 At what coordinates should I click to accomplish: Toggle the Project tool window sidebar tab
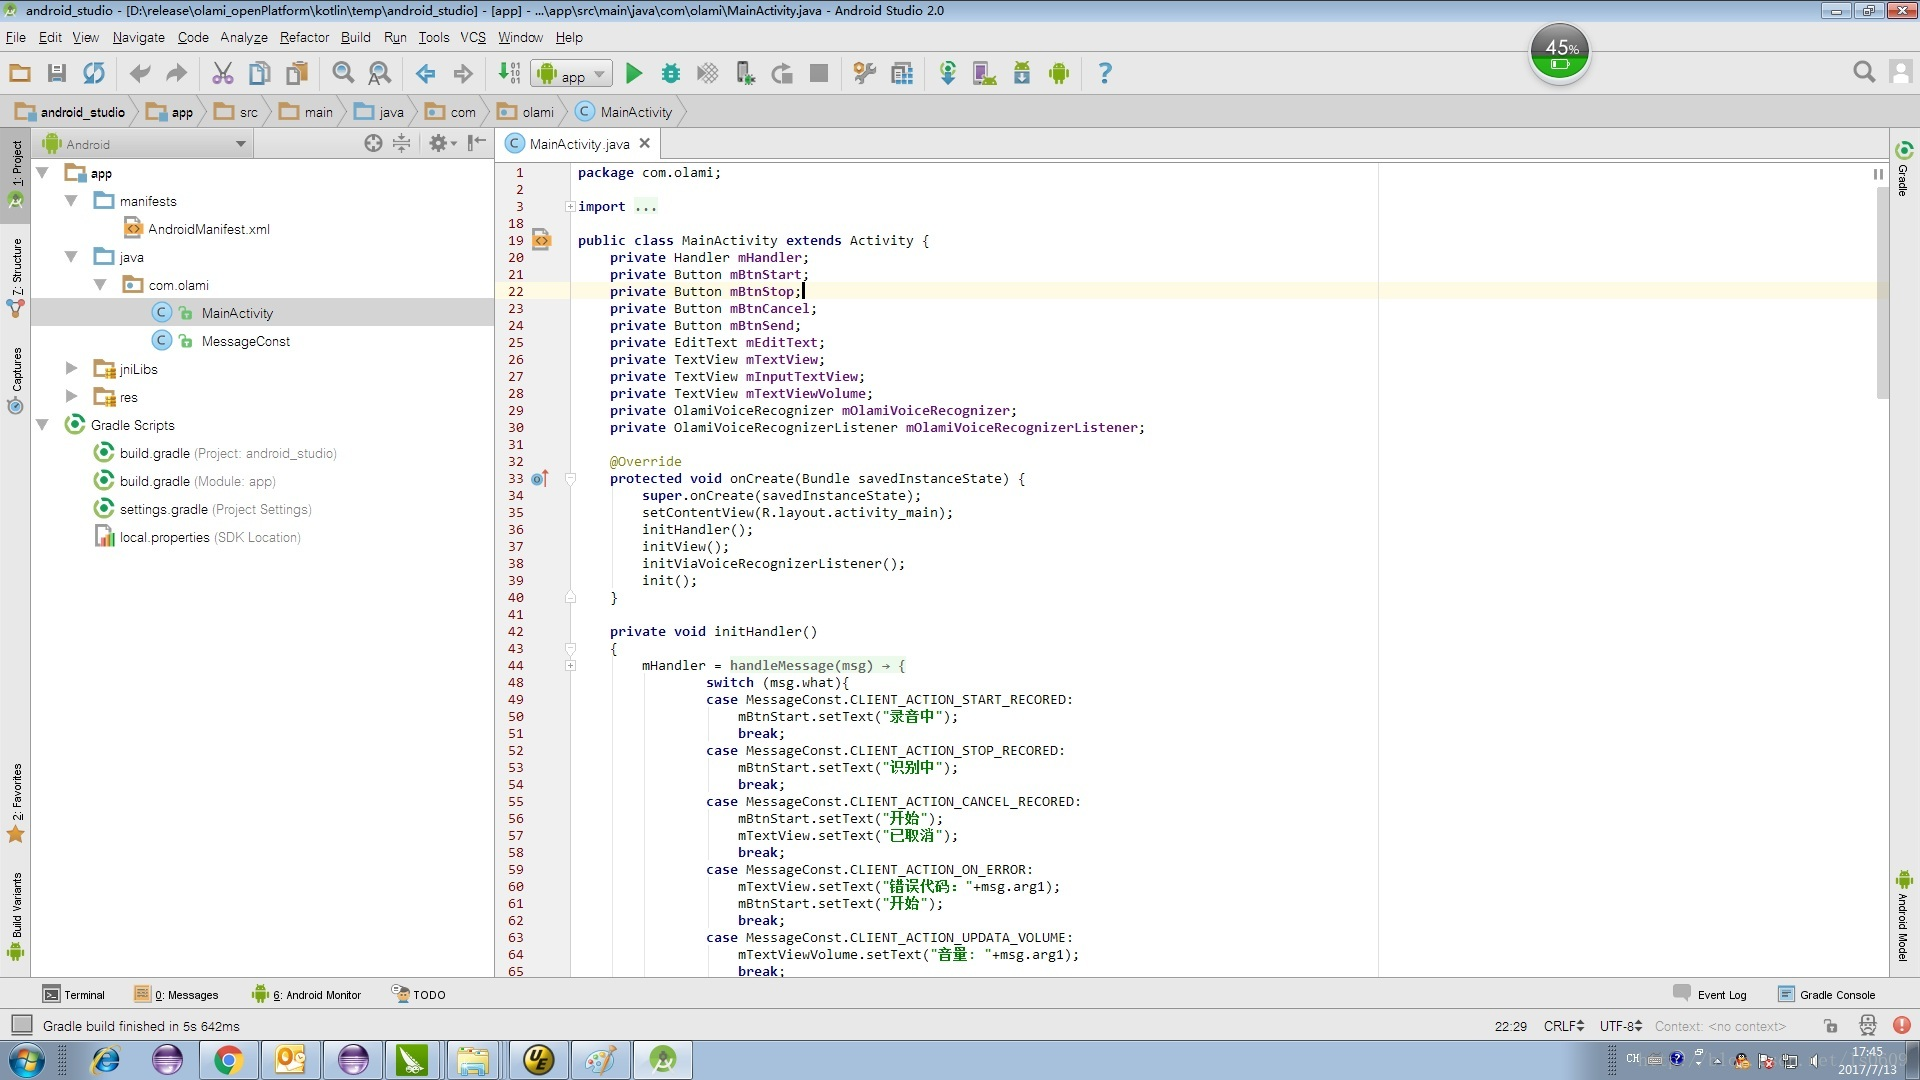pyautogui.click(x=16, y=163)
